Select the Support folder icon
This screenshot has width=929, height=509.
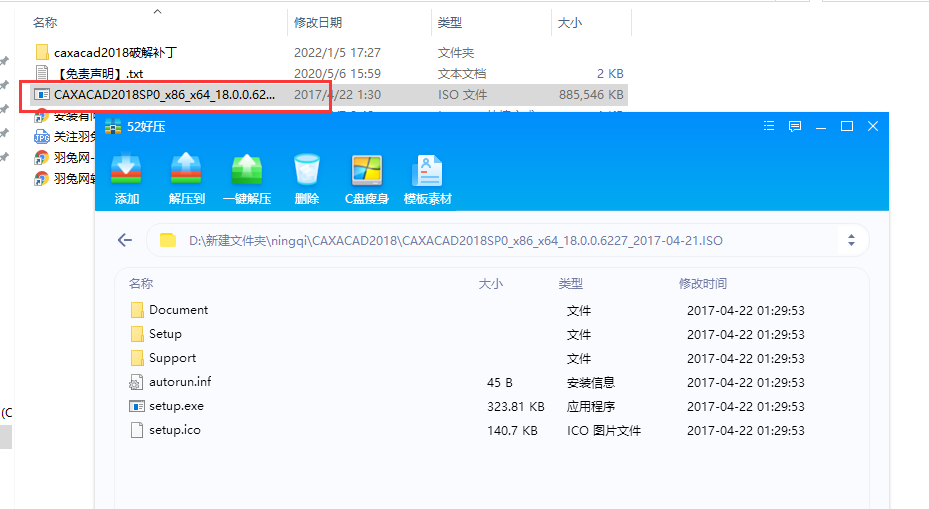pos(137,358)
